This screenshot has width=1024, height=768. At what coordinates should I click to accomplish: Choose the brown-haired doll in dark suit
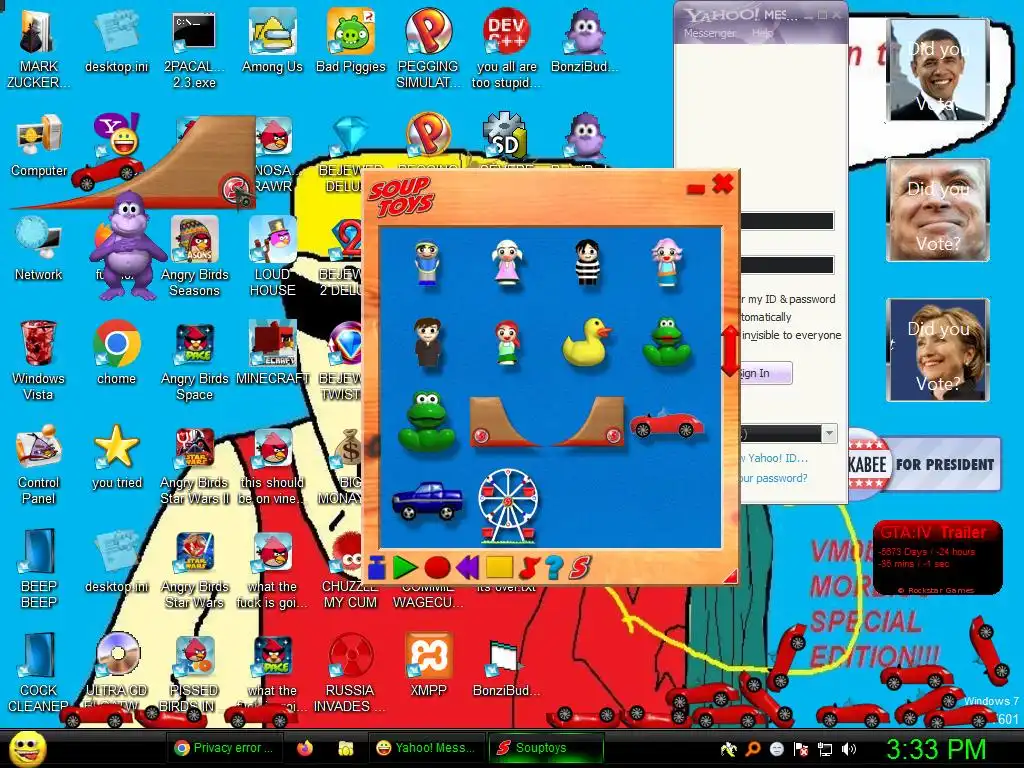pos(428,342)
